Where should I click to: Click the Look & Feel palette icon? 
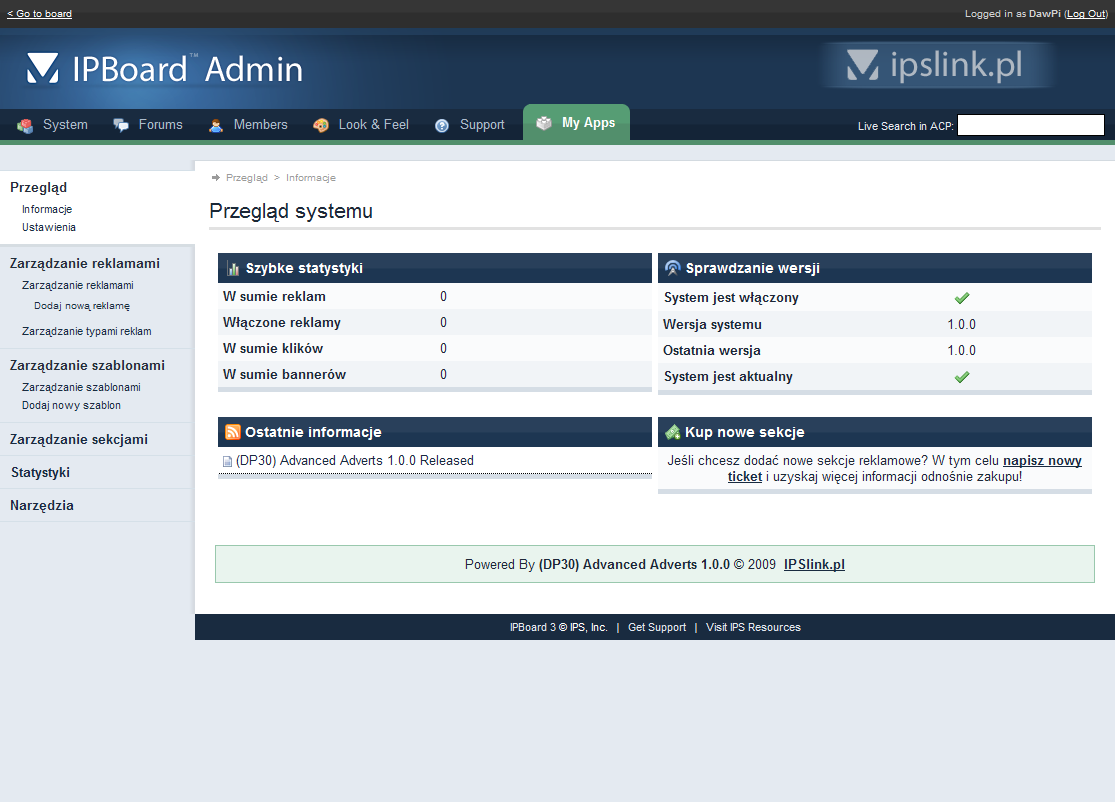click(x=321, y=125)
